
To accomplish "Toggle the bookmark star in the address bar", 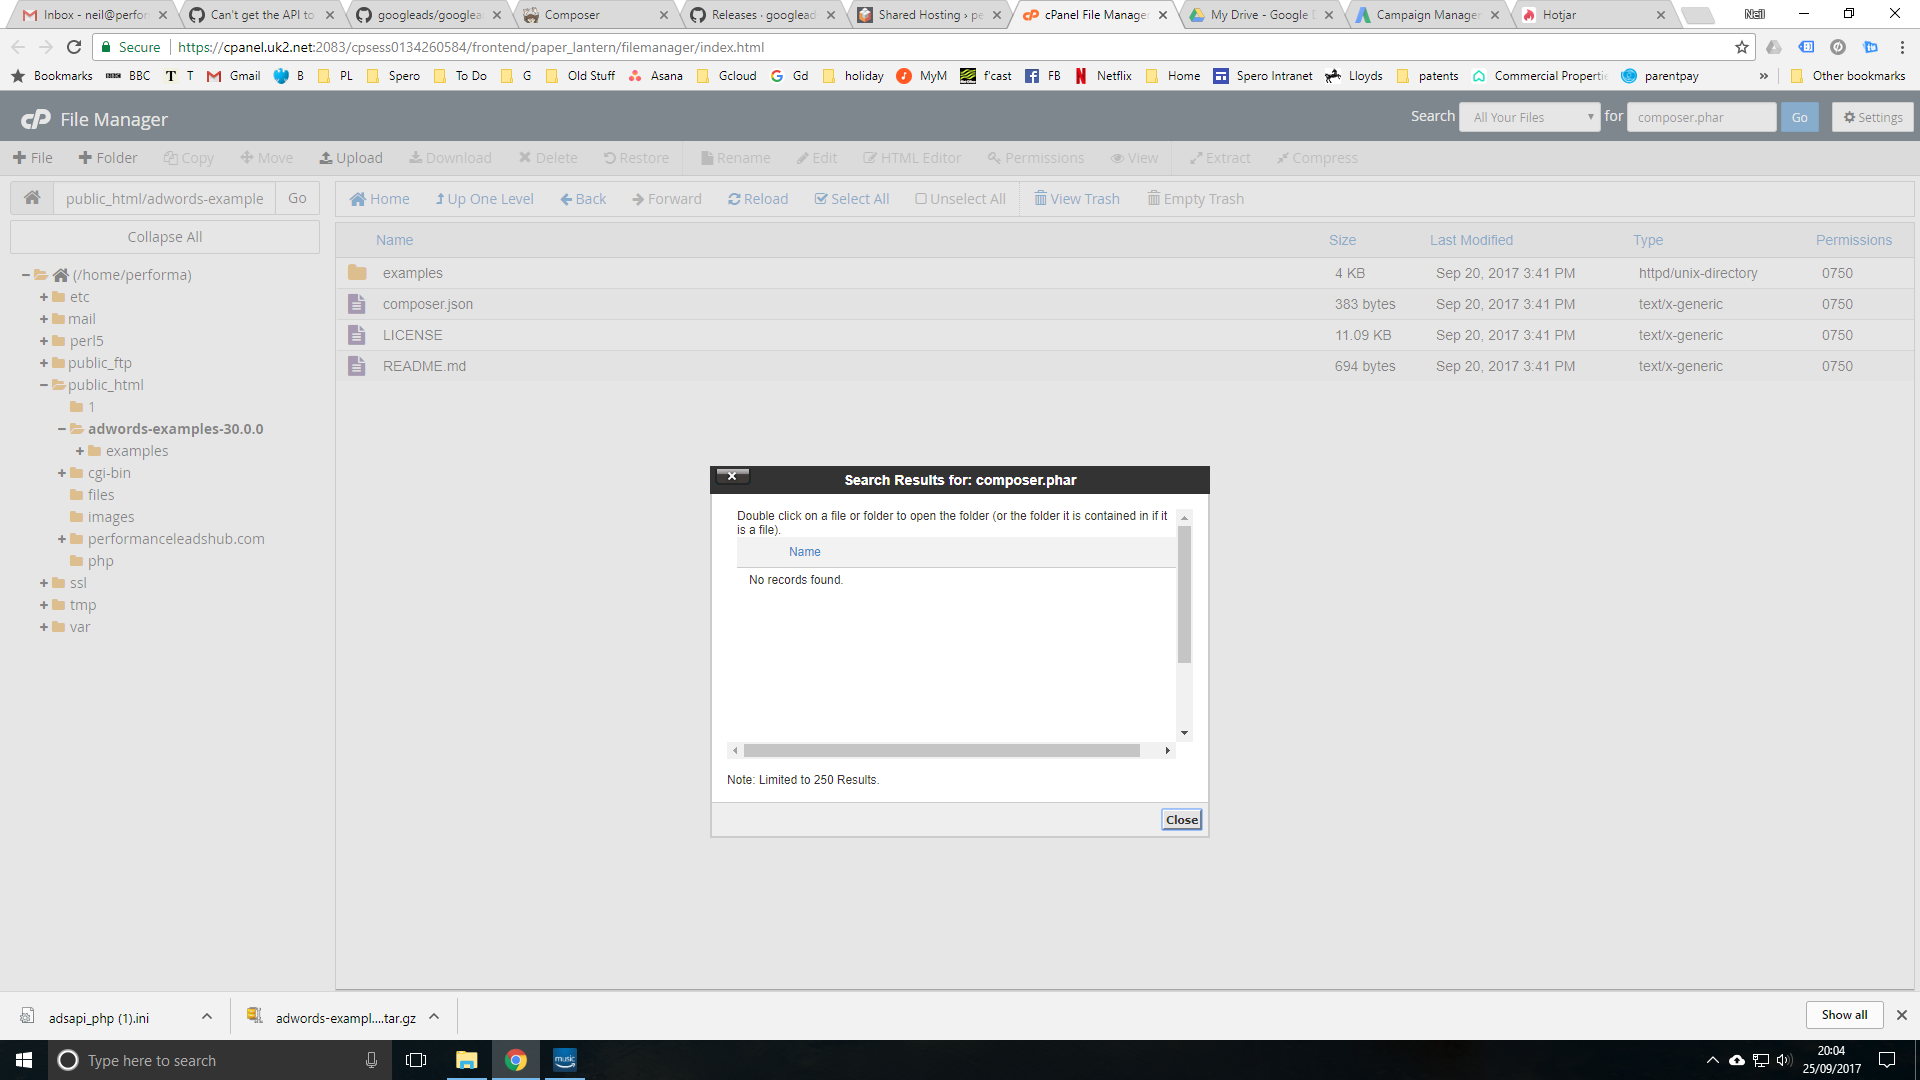I will click(x=1741, y=47).
